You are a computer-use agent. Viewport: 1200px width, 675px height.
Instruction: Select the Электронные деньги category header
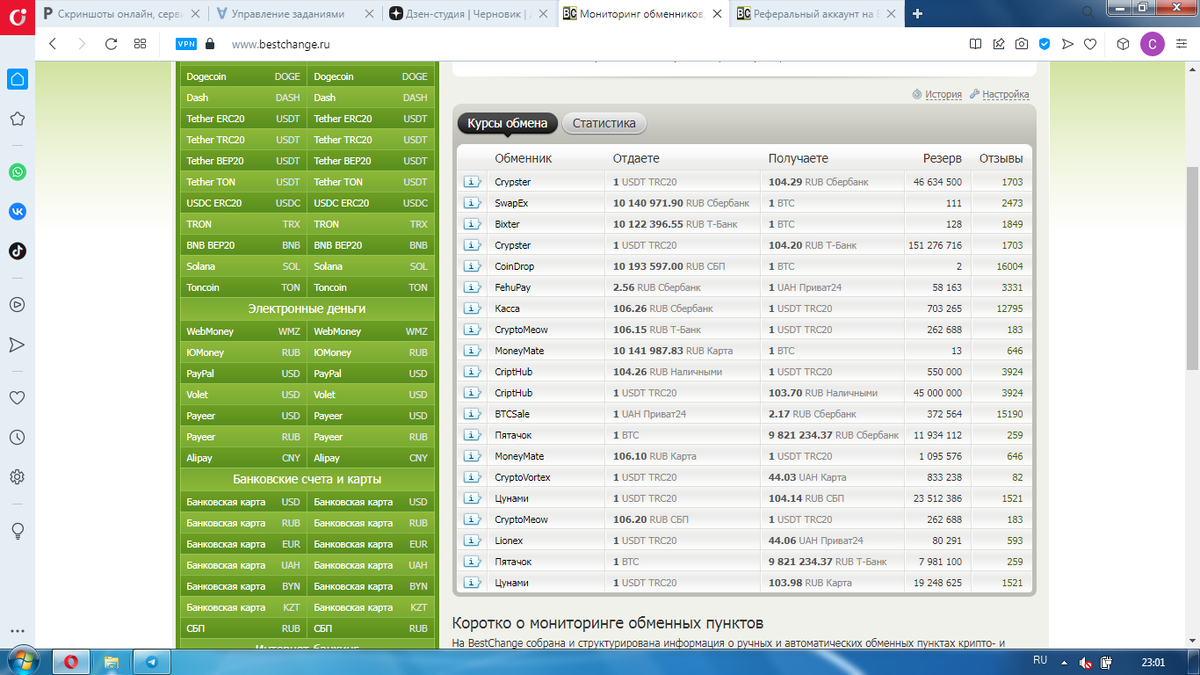tap(307, 309)
